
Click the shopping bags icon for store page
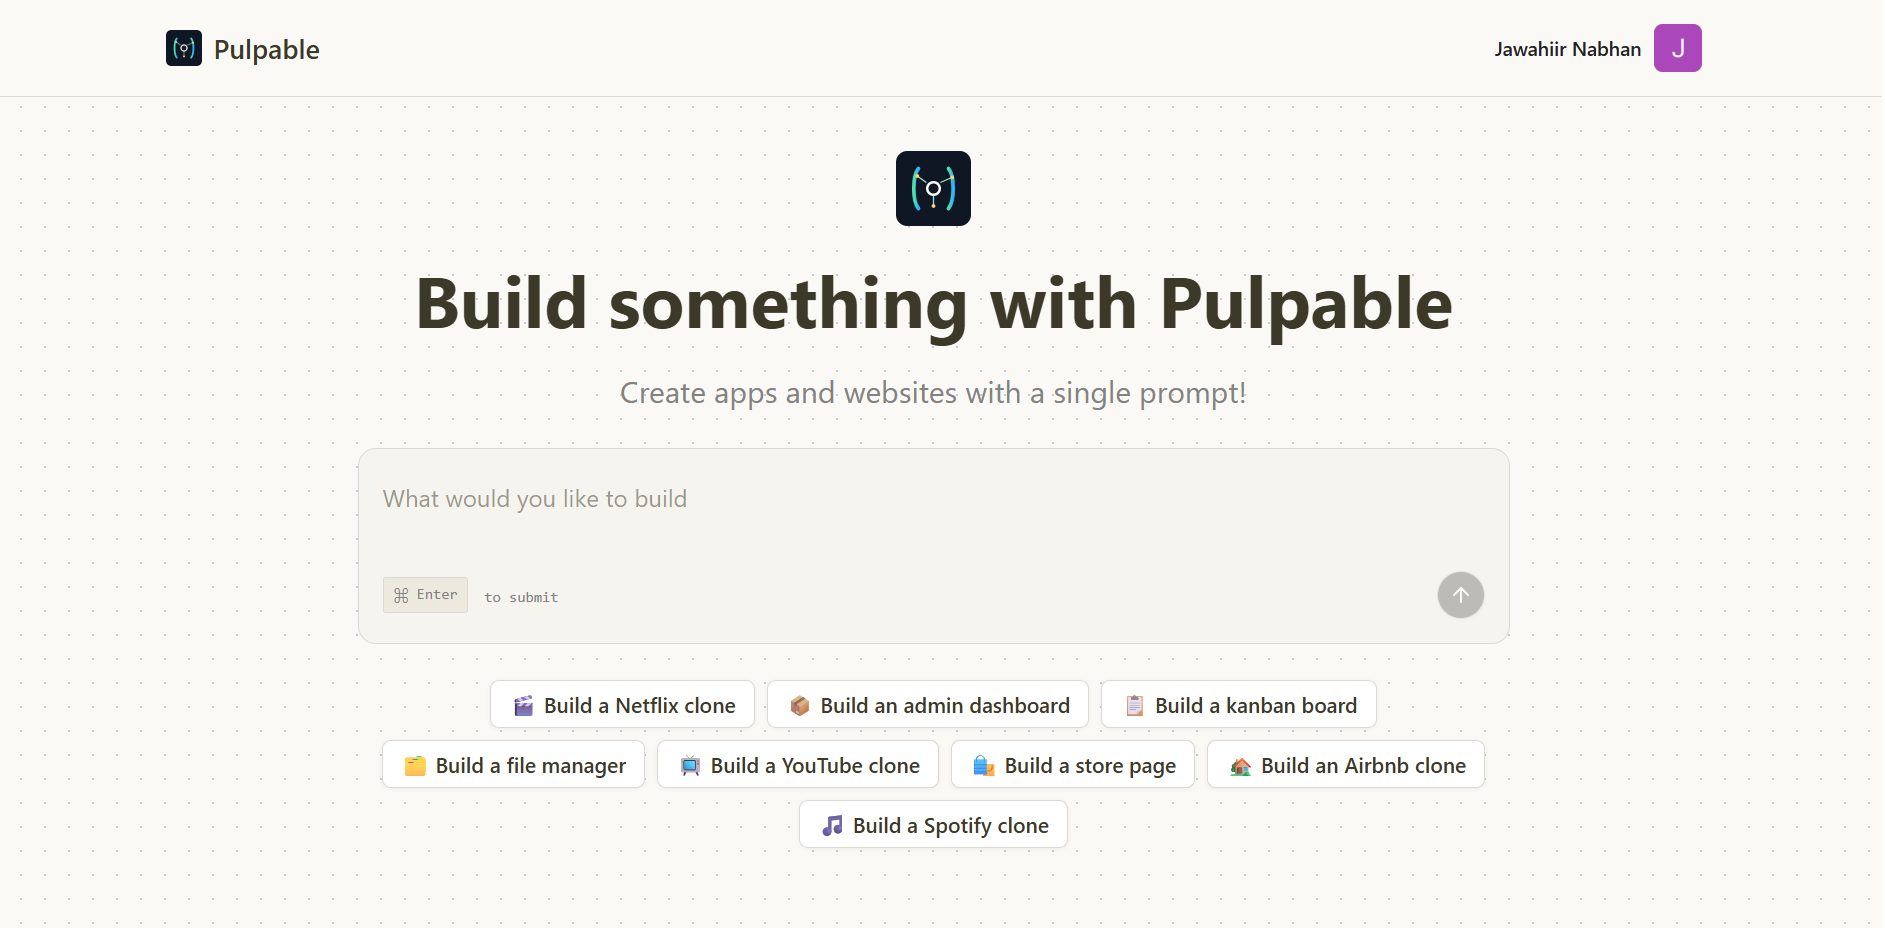[984, 766]
